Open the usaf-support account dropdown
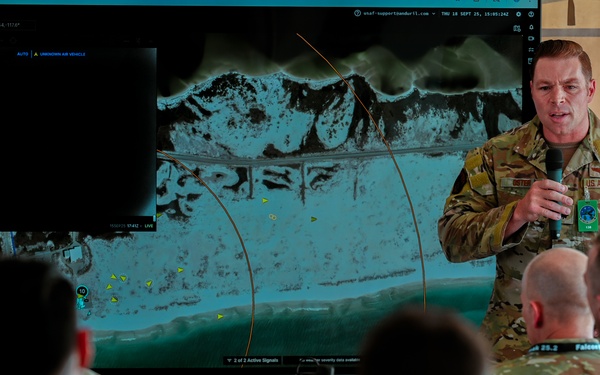Viewport: 600px width, 375px height. click(x=399, y=14)
